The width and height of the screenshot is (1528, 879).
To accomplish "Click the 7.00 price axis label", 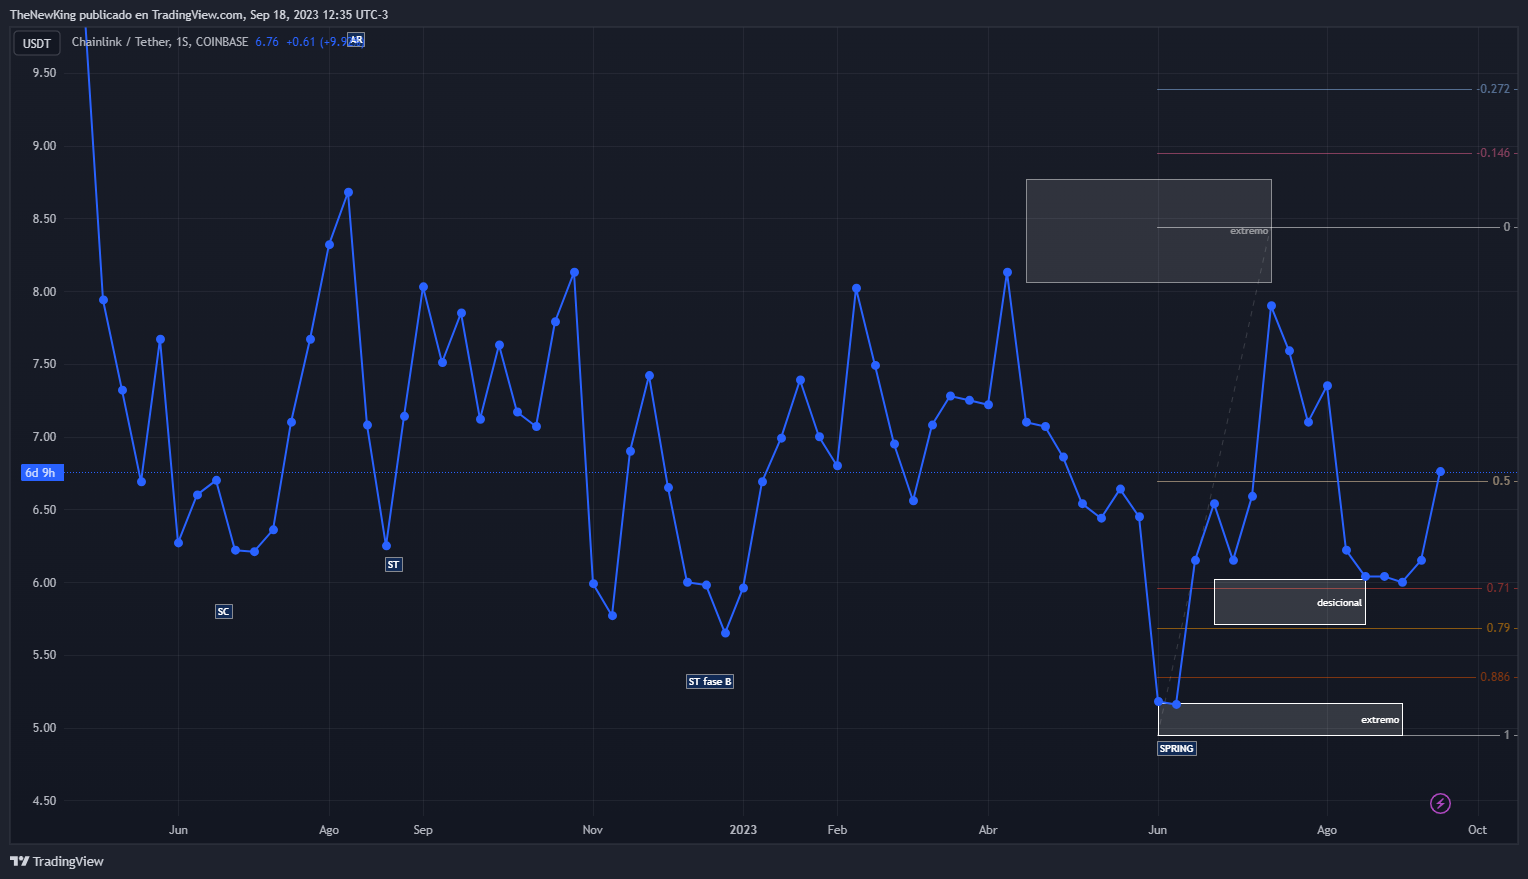I will click(44, 437).
